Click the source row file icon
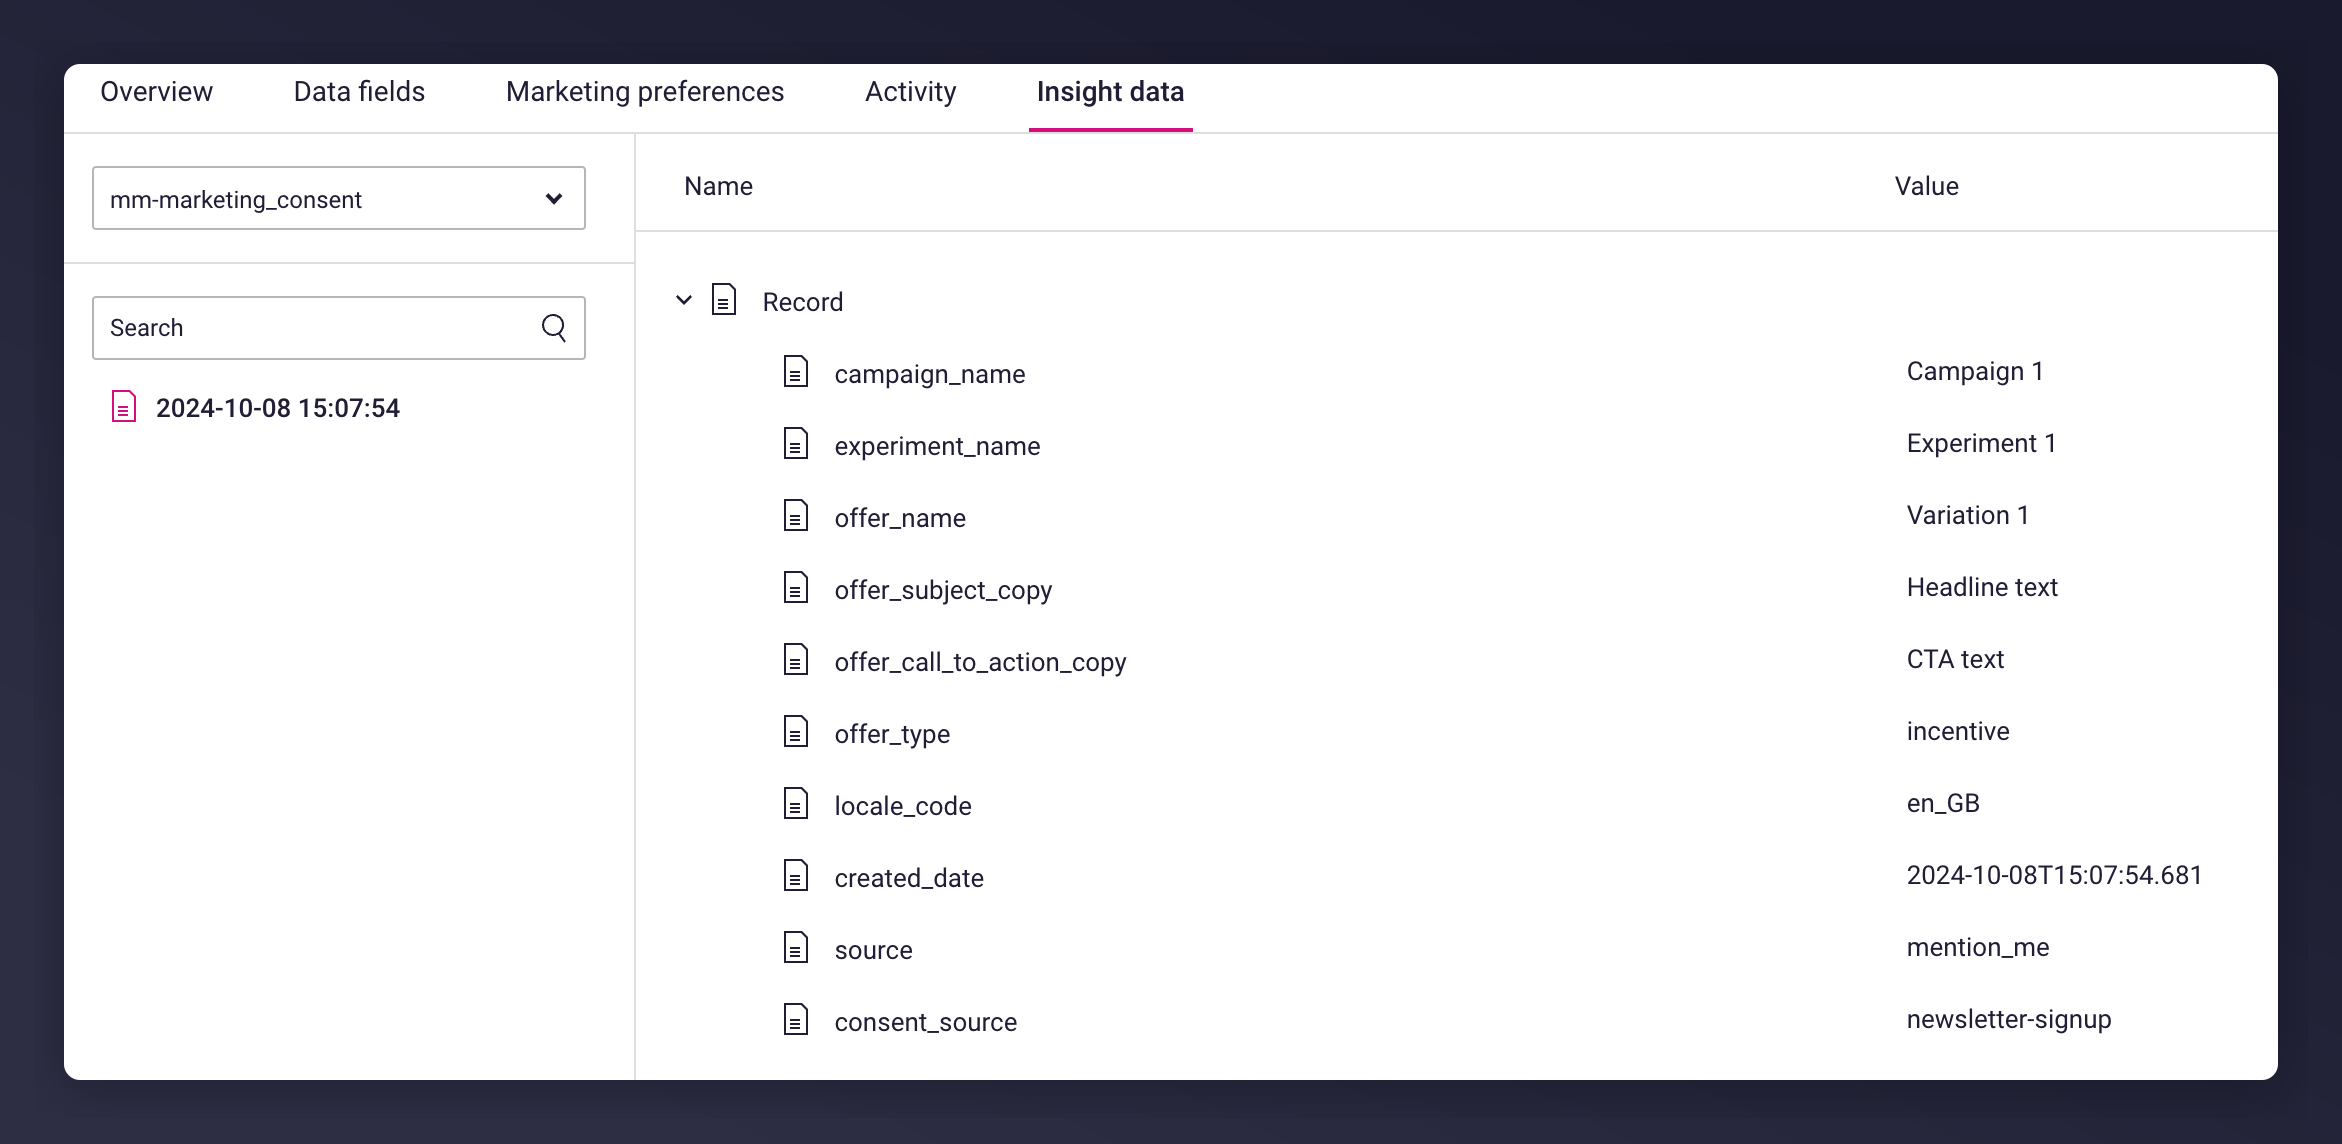This screenshot has width=2342, height=1144. pos(796,948)
